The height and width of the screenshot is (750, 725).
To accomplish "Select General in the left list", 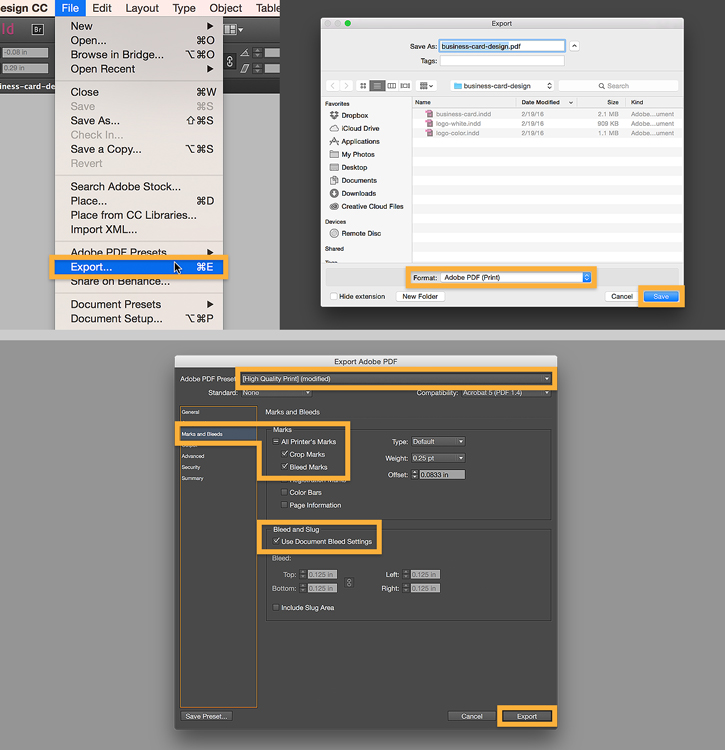I will pos(218,412).
